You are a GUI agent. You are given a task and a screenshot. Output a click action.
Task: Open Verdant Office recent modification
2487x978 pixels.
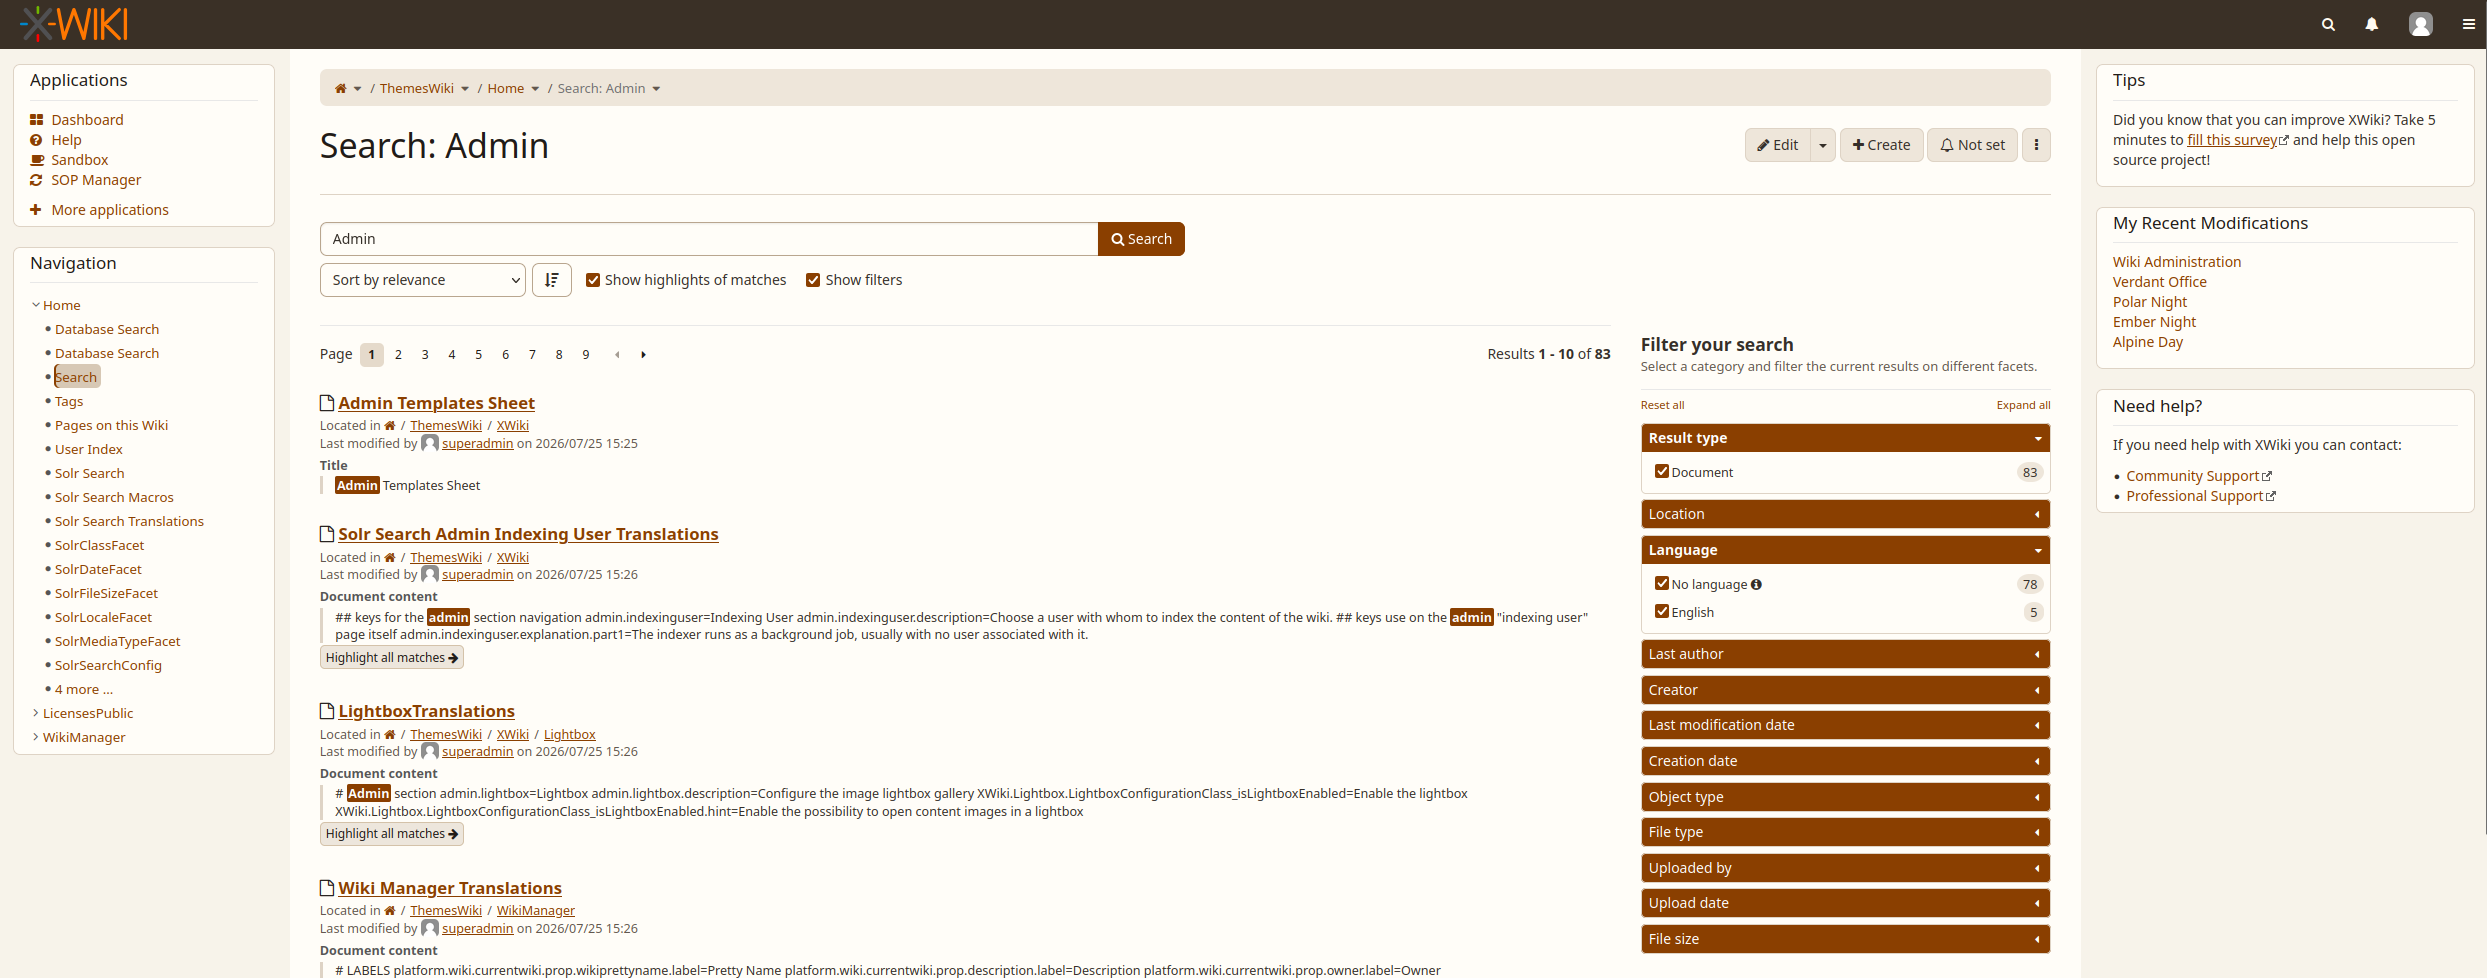(2159, 282)
